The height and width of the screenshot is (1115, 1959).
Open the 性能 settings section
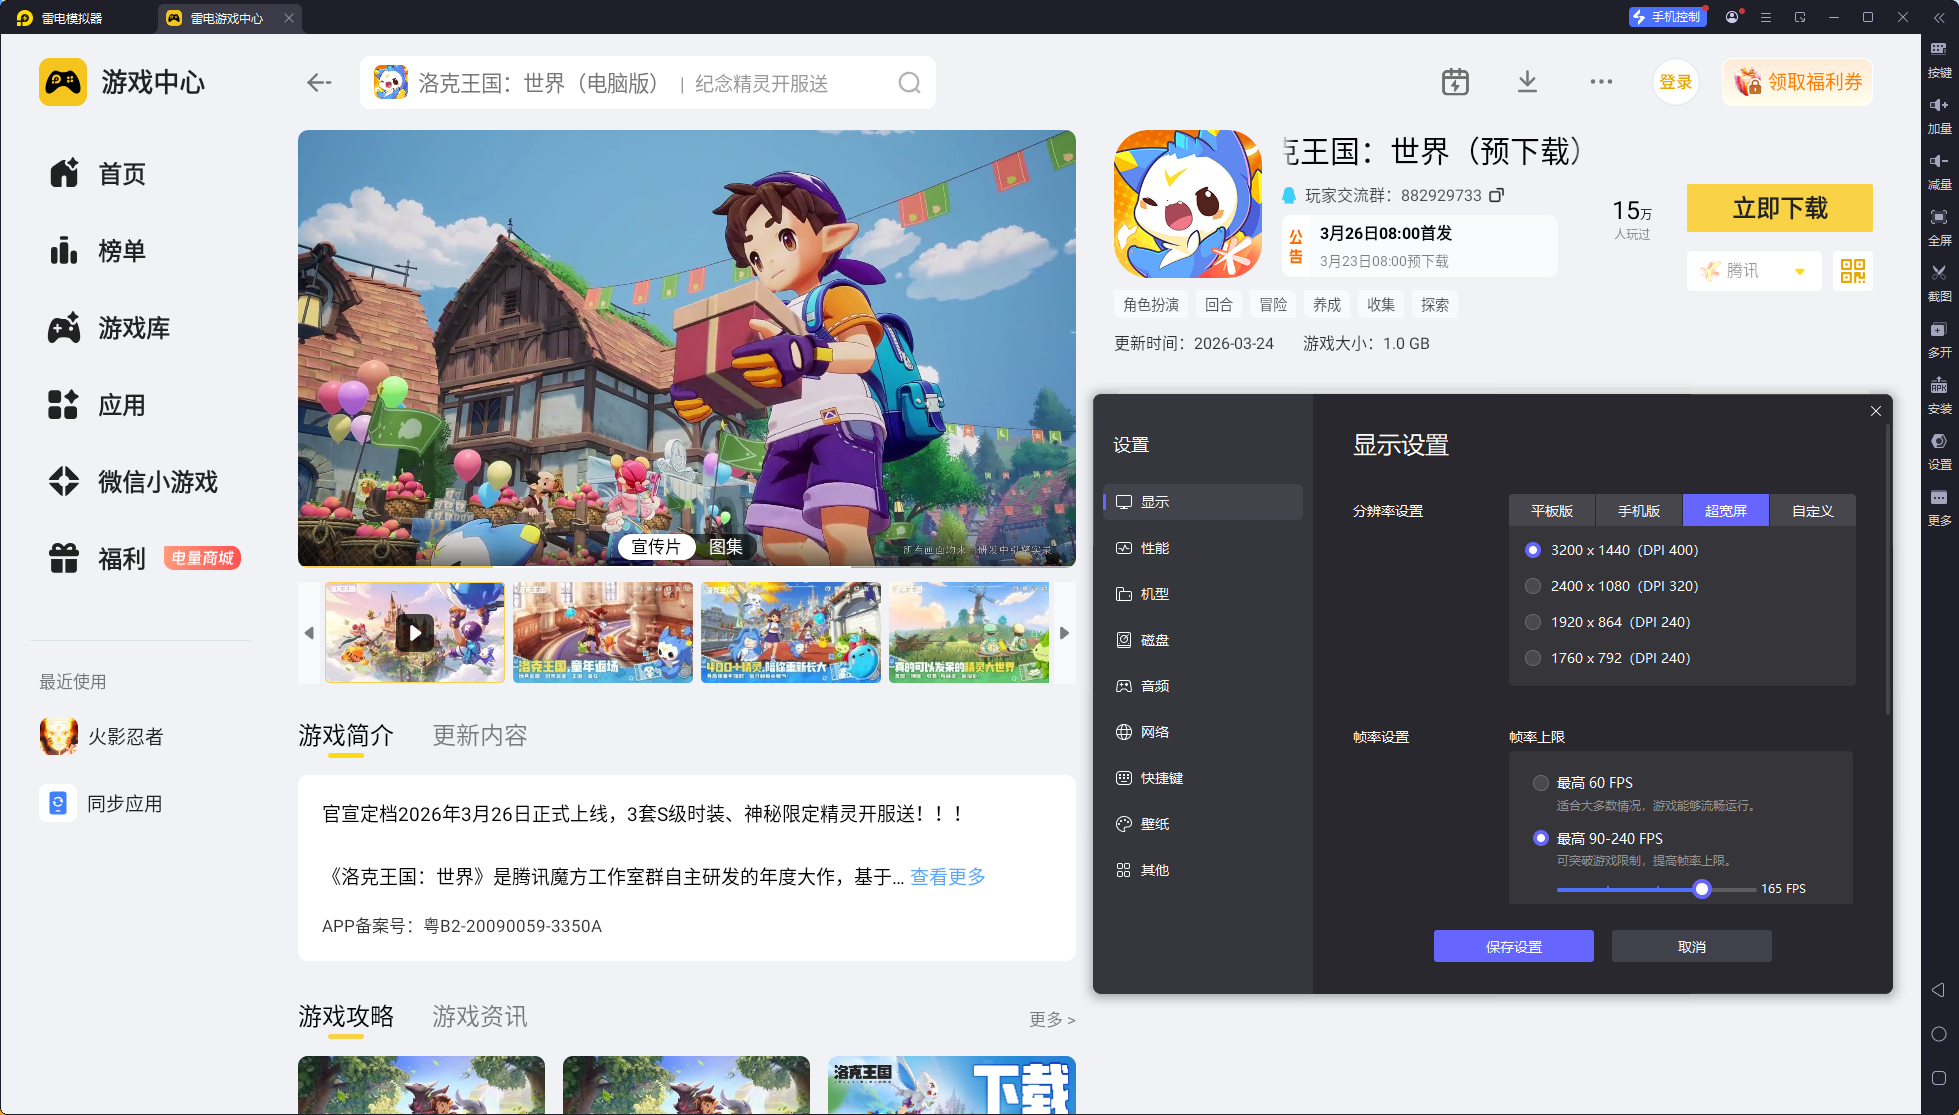coord(1155,548)
